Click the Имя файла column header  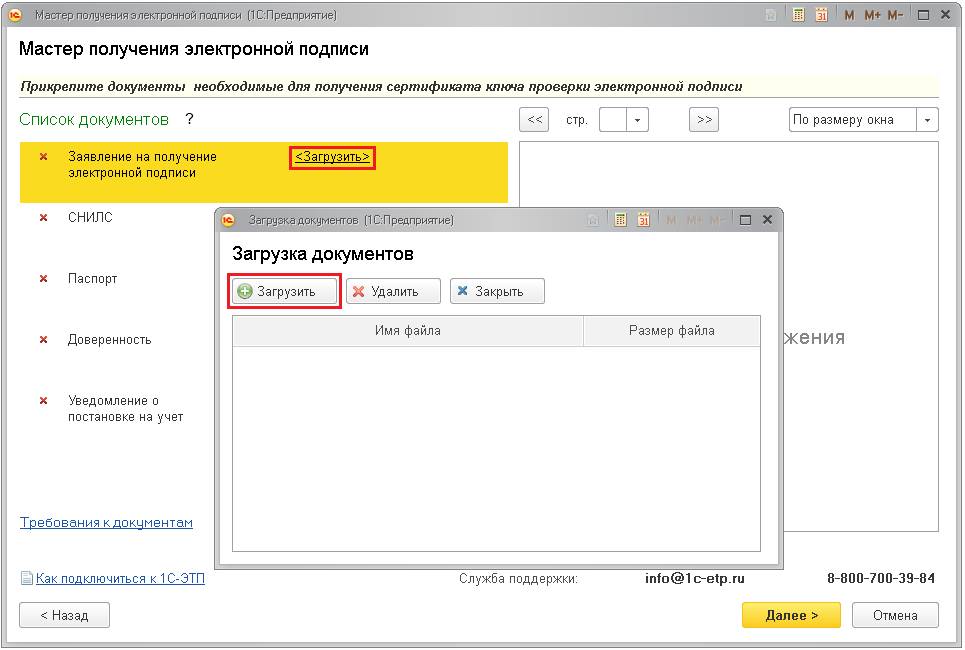407,331
